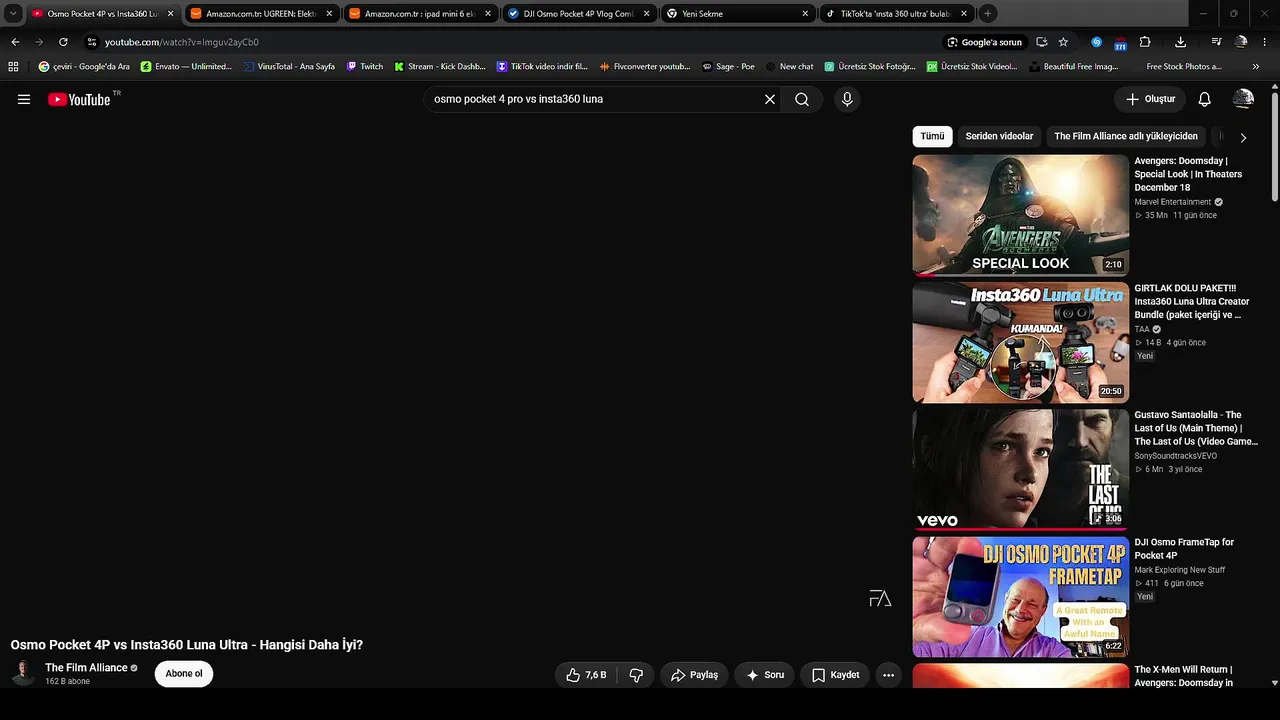The height and width of the screenshot is (720, 1280).
Task: Close the Osmo Pocket 4P vs Insta360 tab
Action: coord(171,14)
